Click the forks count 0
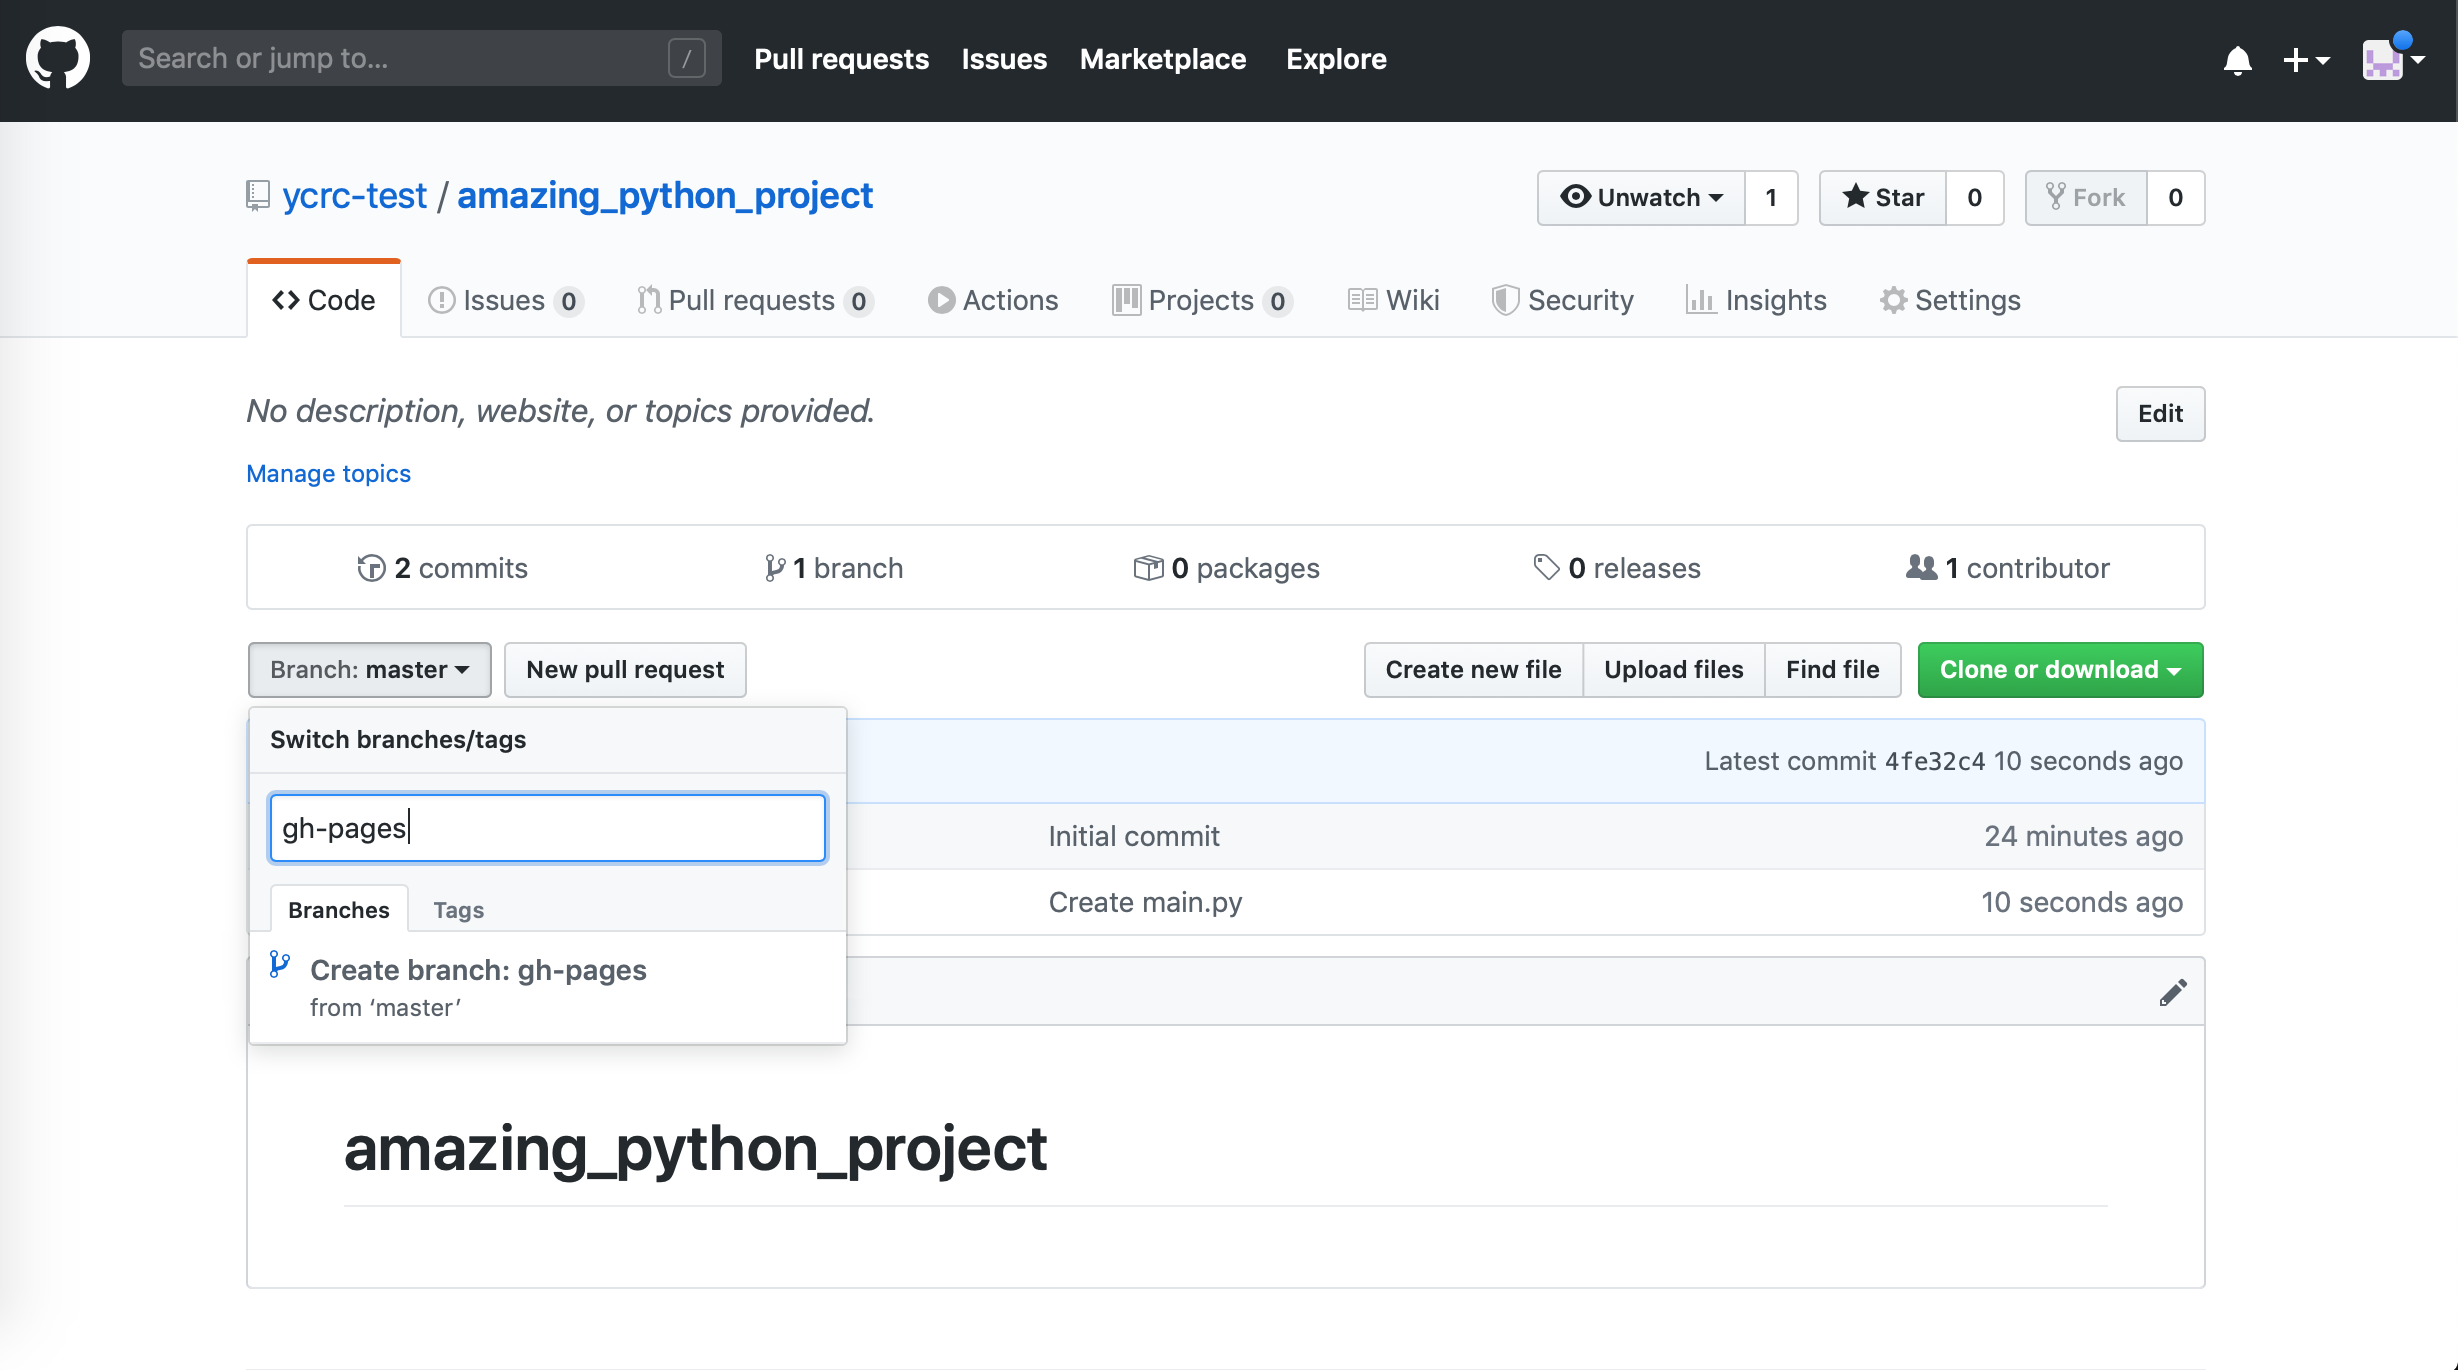Viewport: 2458px width, 1370px height. pos(2175,197)
